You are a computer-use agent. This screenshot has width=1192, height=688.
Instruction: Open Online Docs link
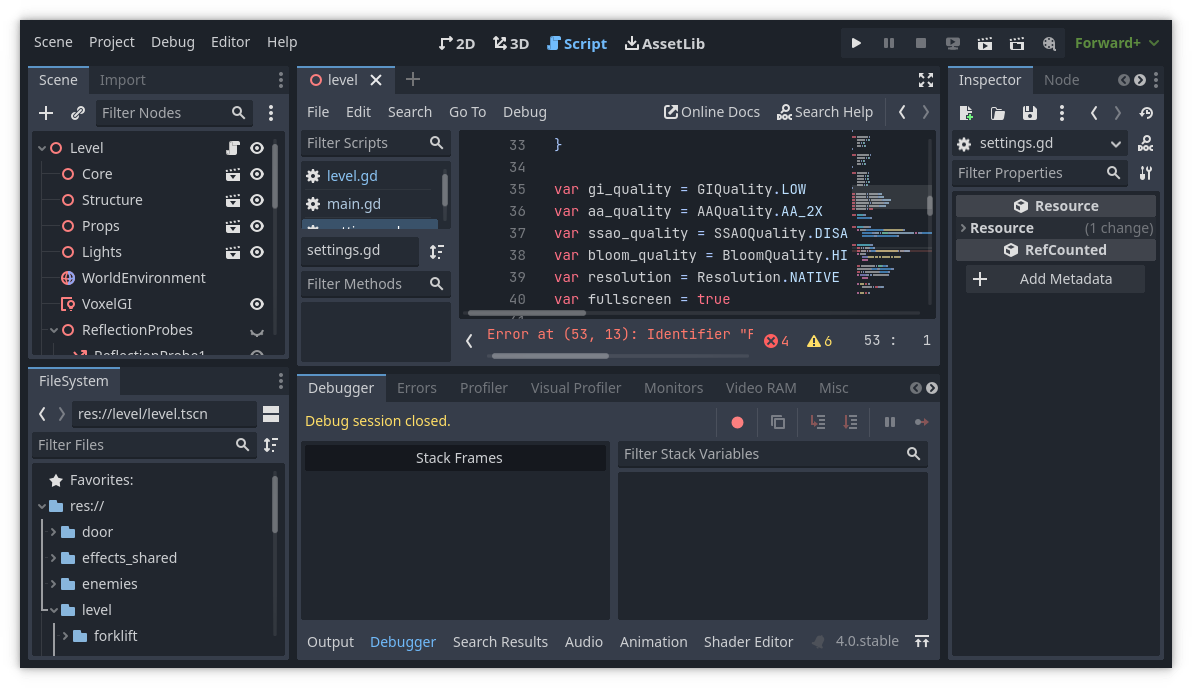pos(712,112)
